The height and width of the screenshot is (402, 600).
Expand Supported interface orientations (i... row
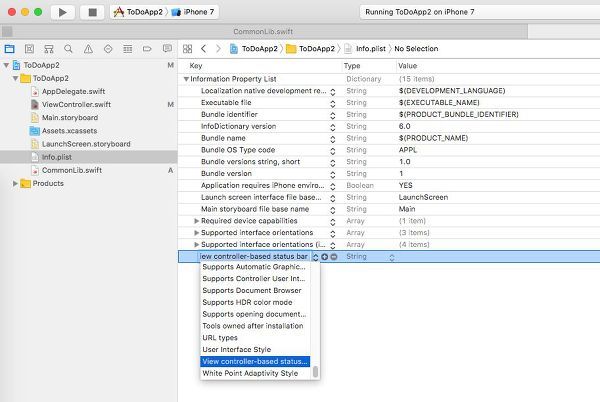coord(196,245)
